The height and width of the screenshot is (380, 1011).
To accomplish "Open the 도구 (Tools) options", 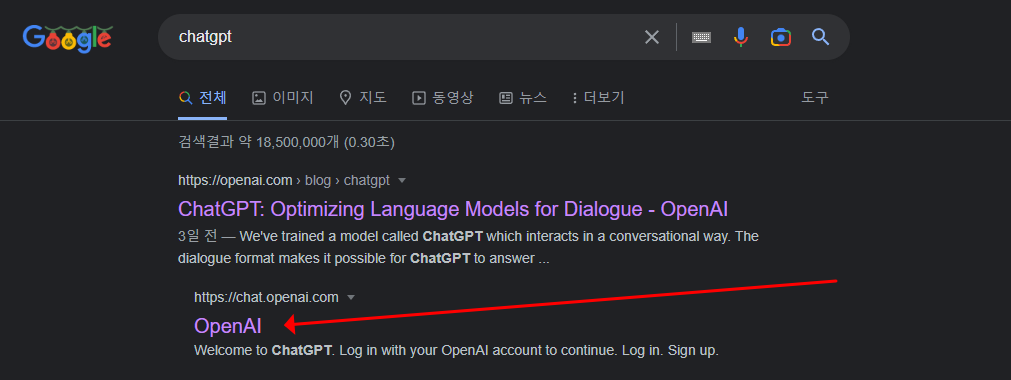I will pyautogui.click(x=815, y=98).
